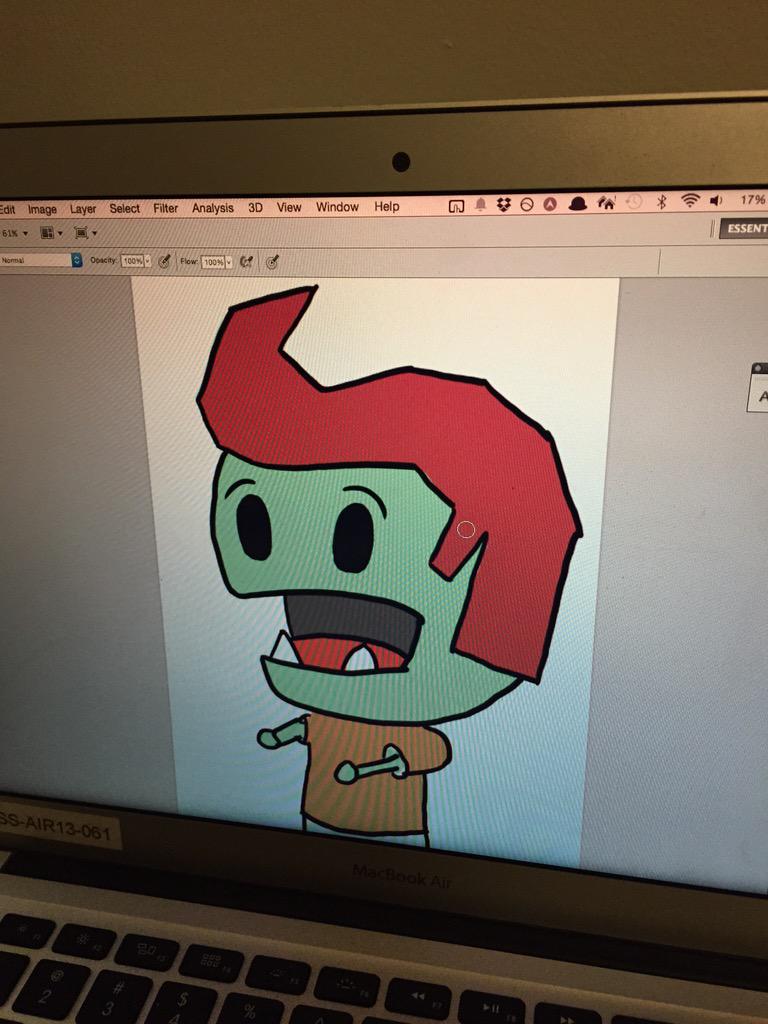This screenshot has height=1024, width=768.
Task: Click the circular wave menu bar icon
Action: [x=527, y=204]
